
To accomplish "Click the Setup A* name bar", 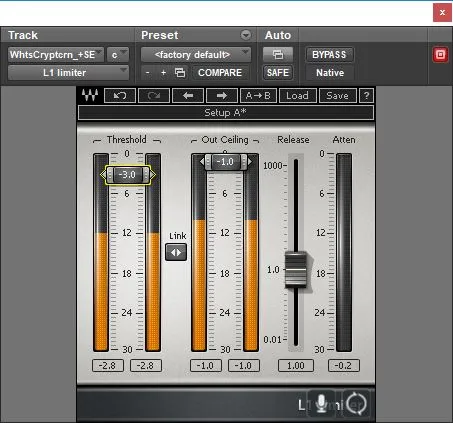I will [x=226, y=113].
